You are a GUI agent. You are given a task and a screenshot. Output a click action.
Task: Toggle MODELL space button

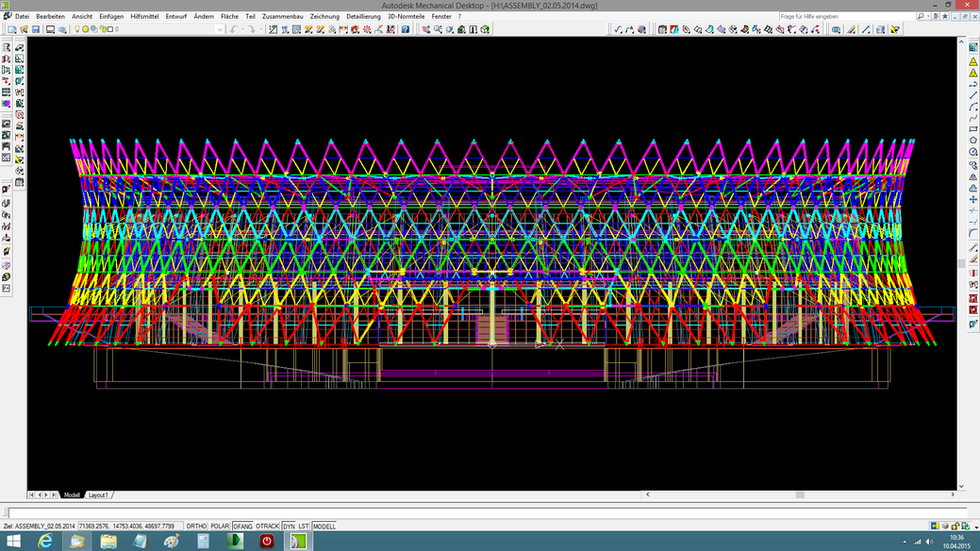324,526
